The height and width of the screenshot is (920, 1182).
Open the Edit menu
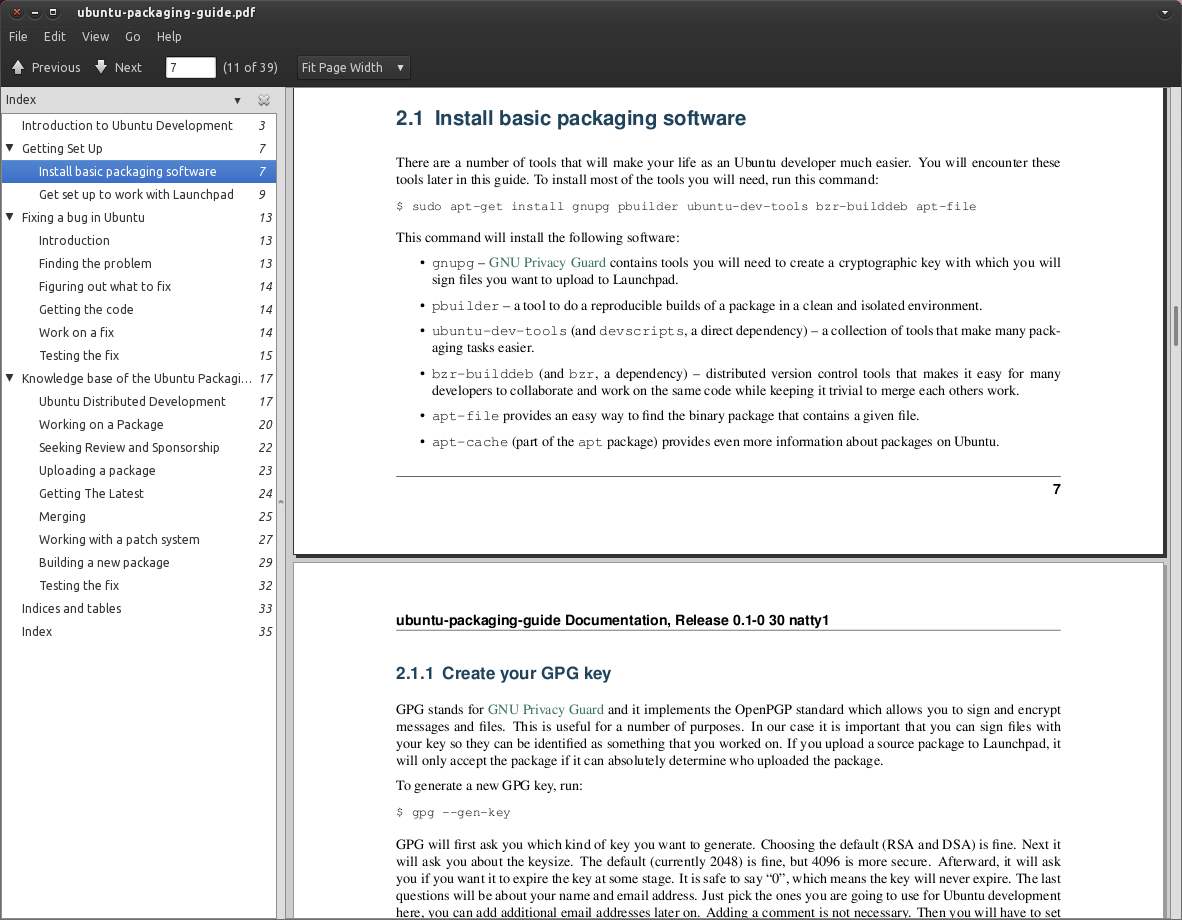click(x=54, y=36)
